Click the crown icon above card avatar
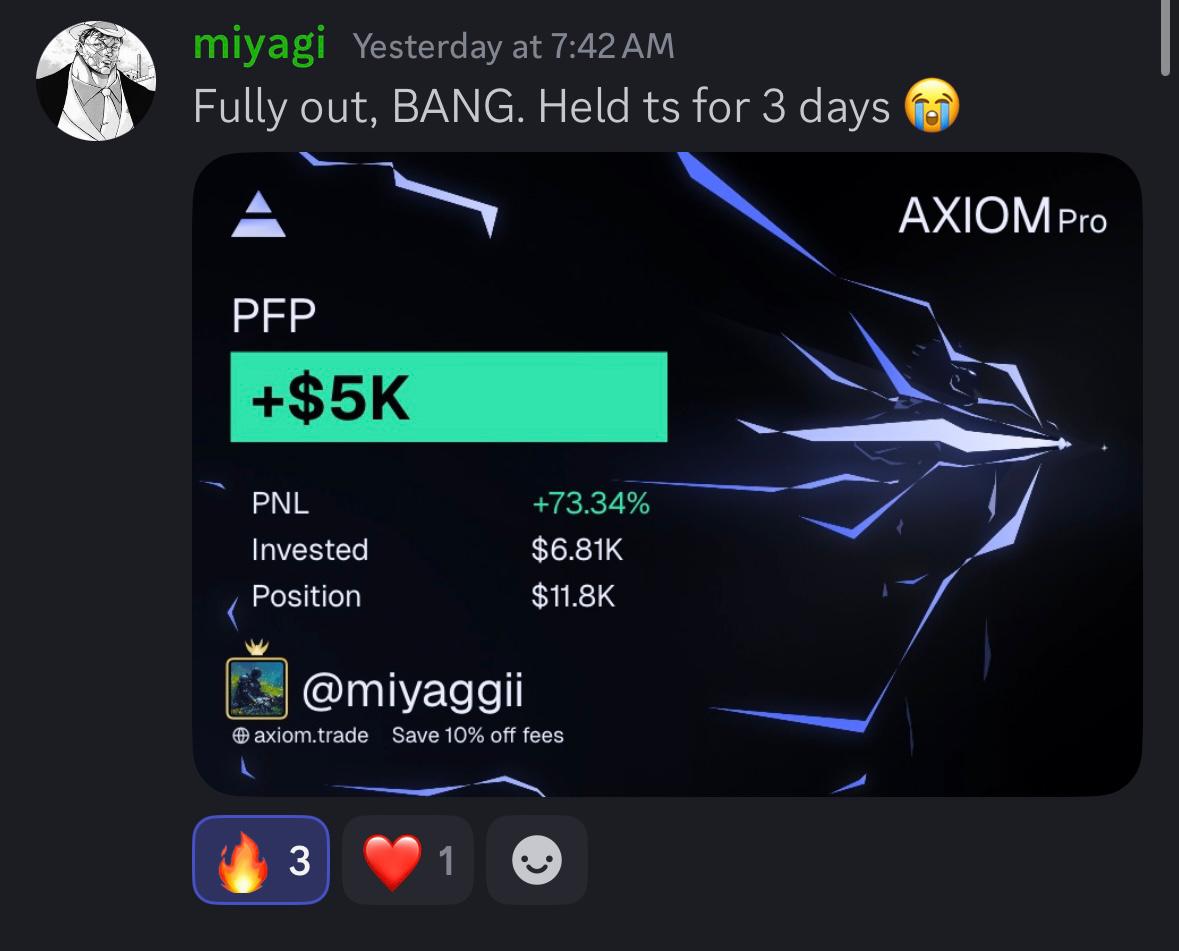 point(257,647)
